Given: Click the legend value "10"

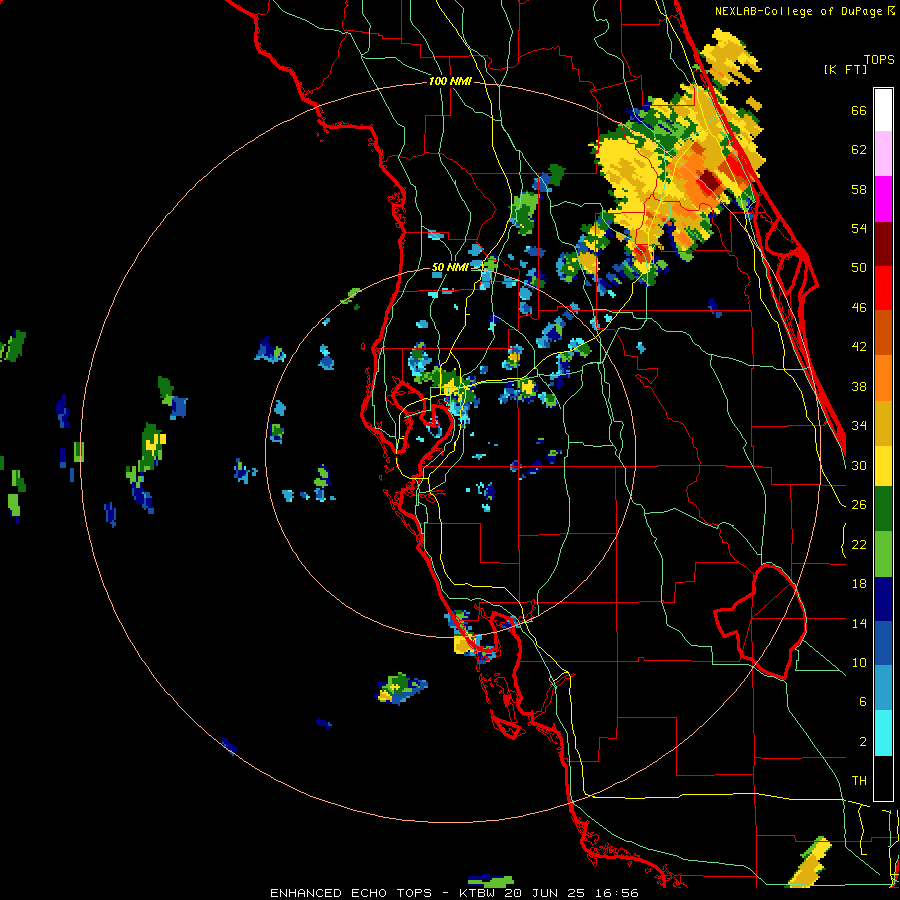Looking at the screenshot, I should 859,662.
